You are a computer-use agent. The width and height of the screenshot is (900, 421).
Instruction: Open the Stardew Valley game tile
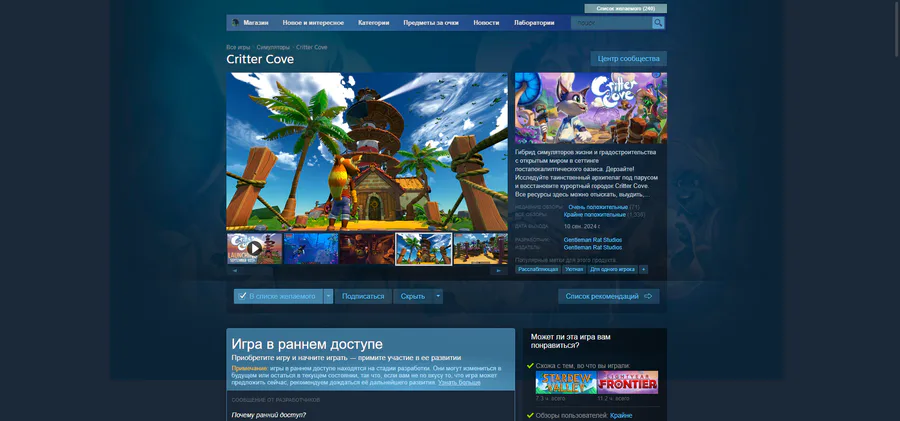[x=566, y=383]
